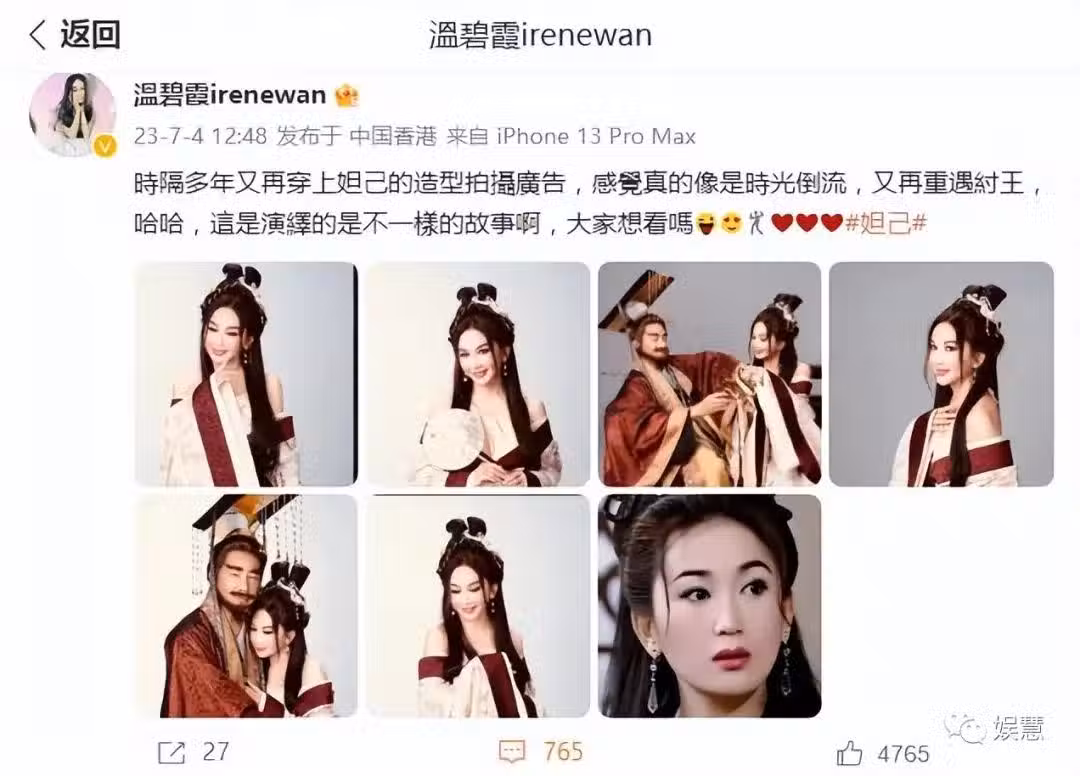Image resolution: width=1080 pixels, height=776 pixels.
Task: Open fifth photo of embracing couple
Action: [246, 606]
